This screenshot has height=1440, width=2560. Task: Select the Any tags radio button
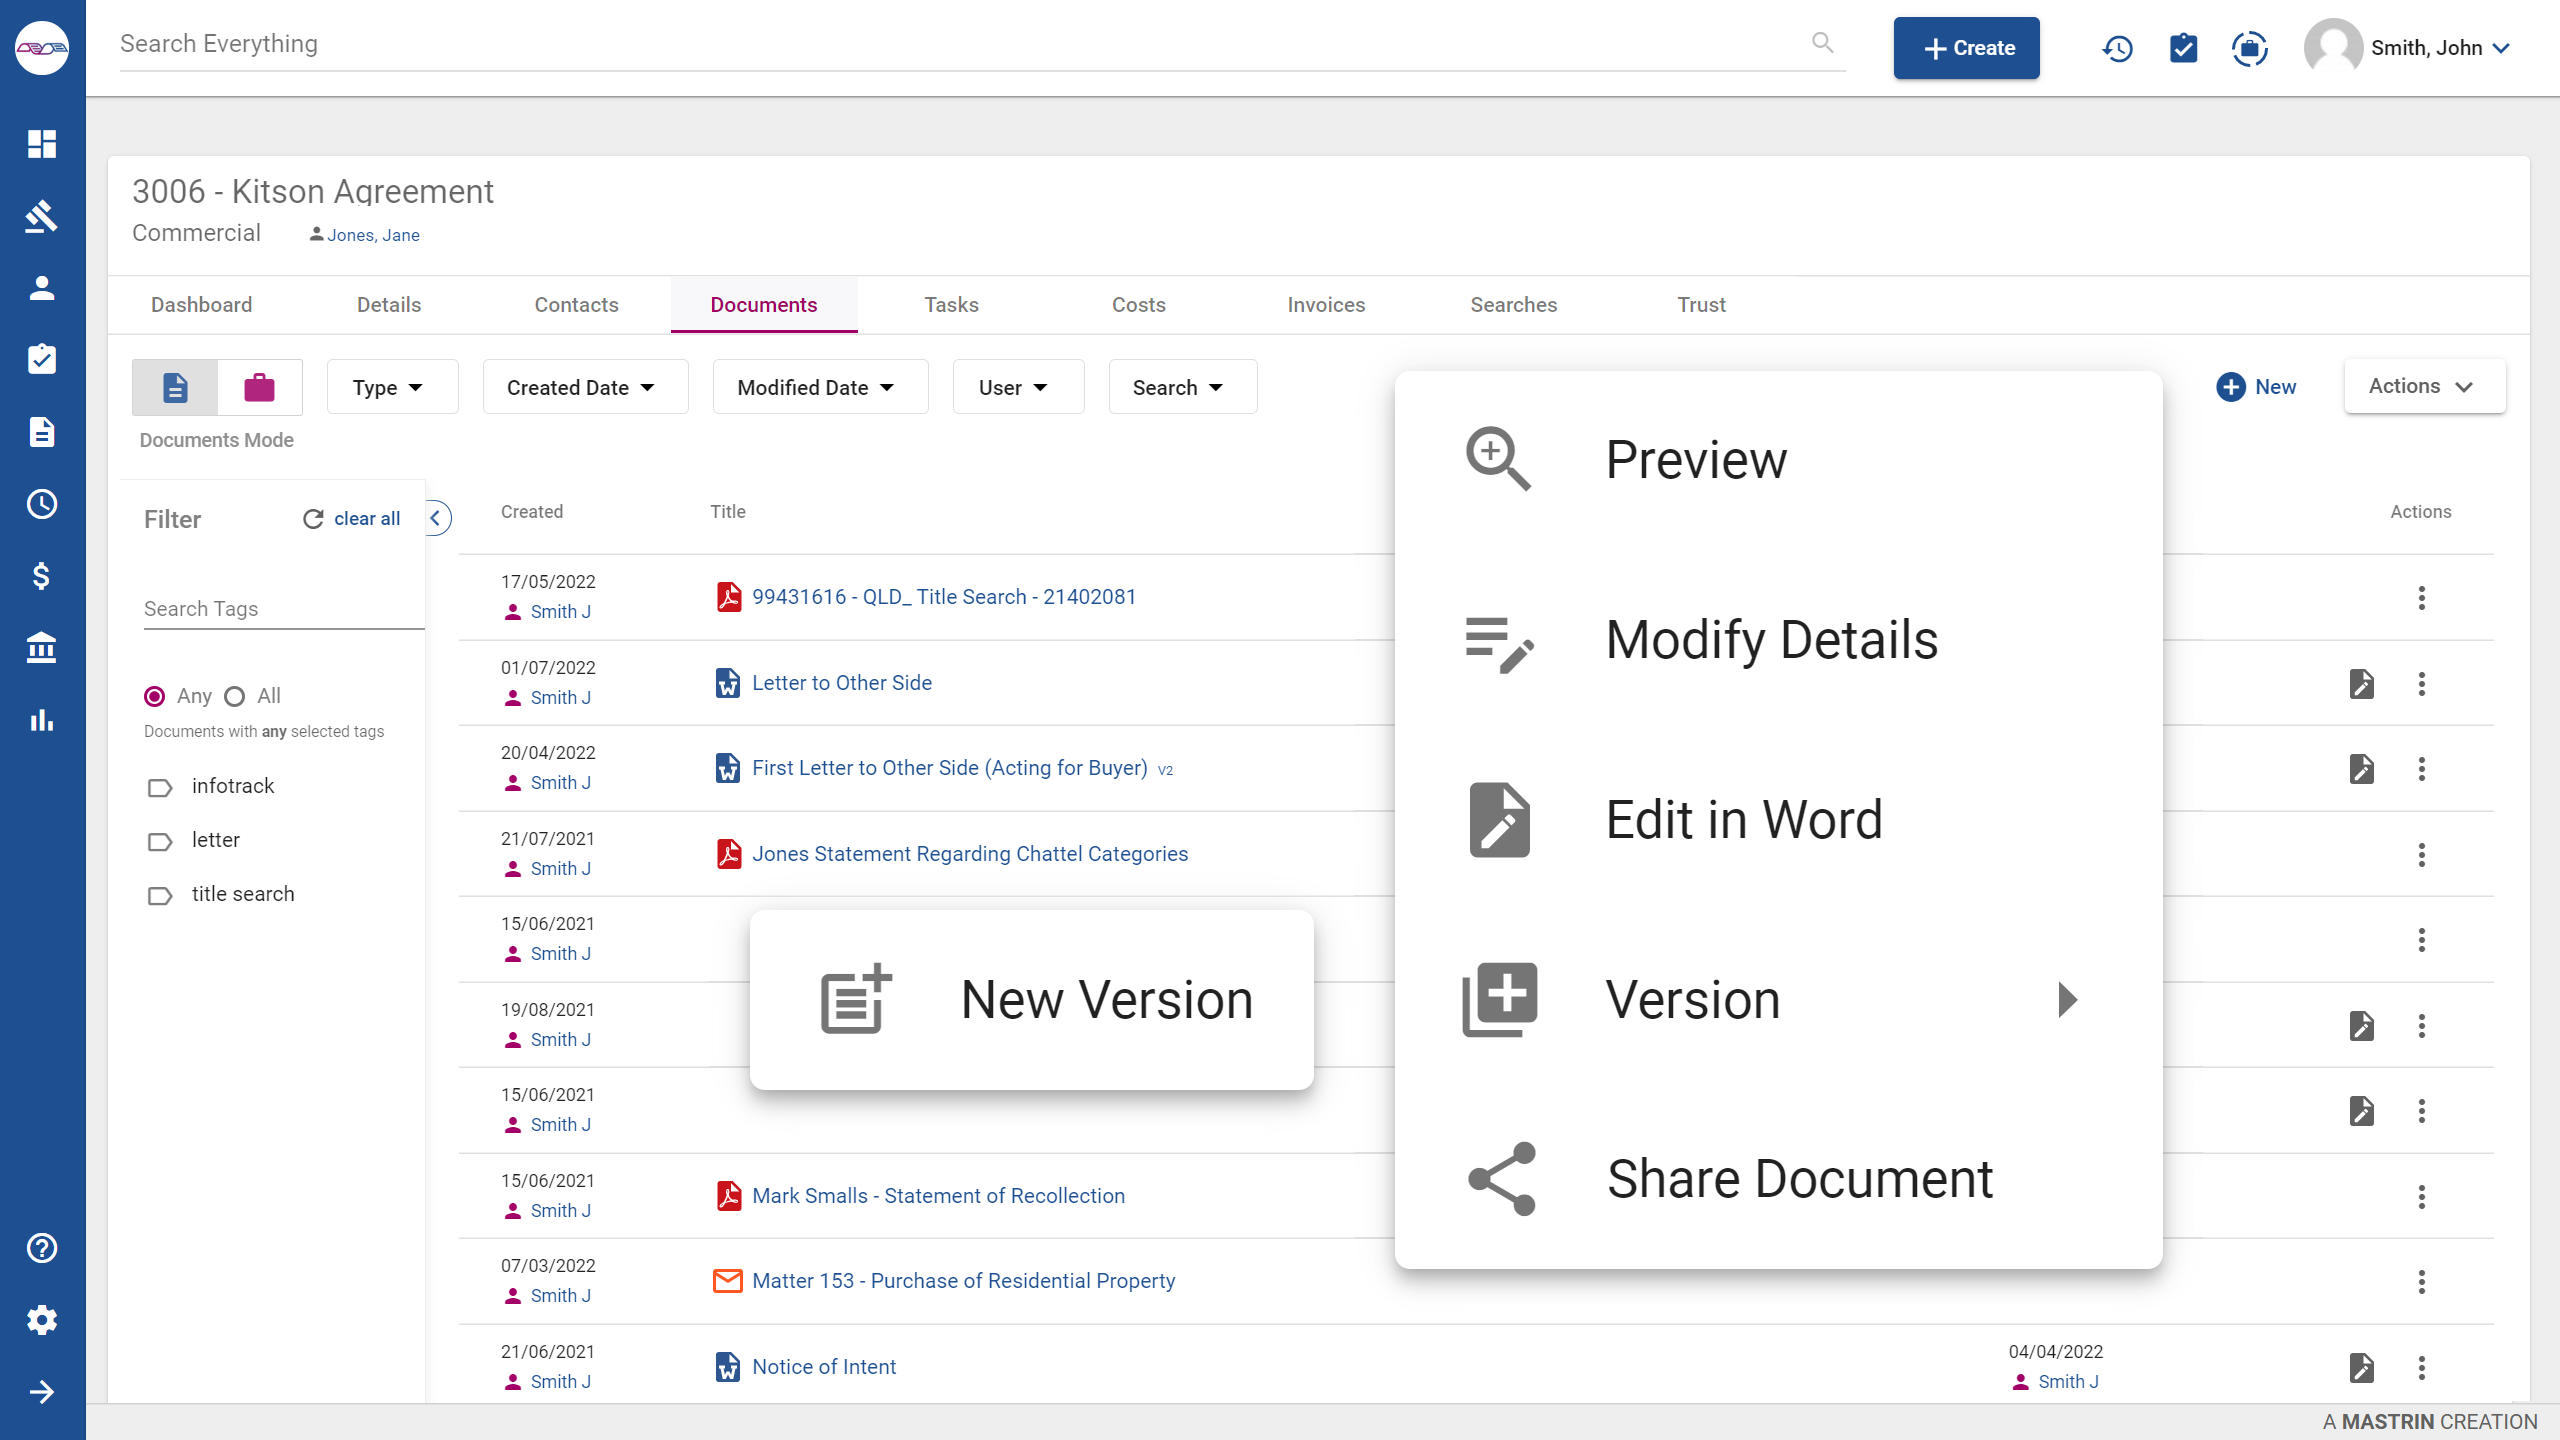click(x=155, y=696)
